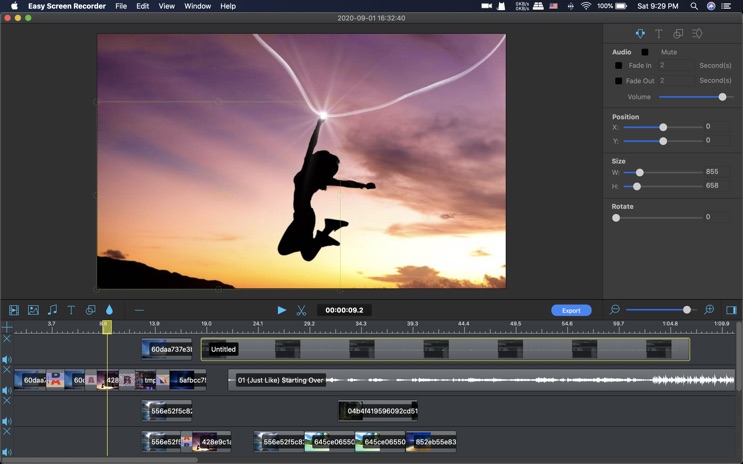Click the minus line icon in timeline toolbar

[139, 310]
